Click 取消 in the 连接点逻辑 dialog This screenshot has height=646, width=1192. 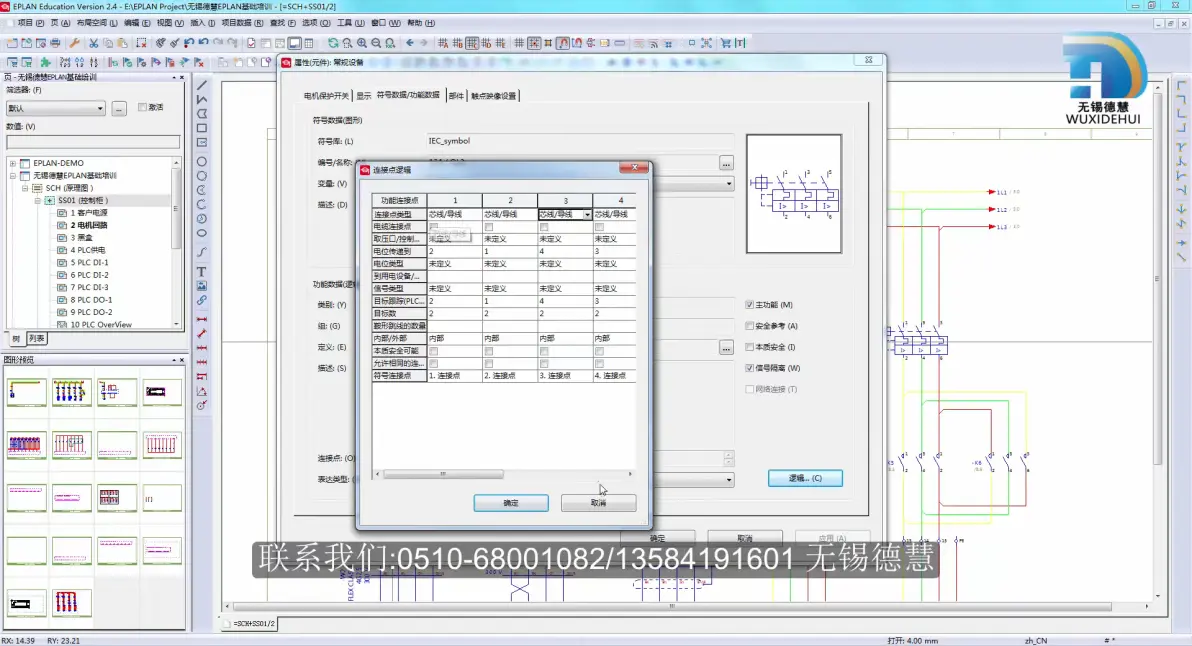pyautogui.click(x=598, y=503)
